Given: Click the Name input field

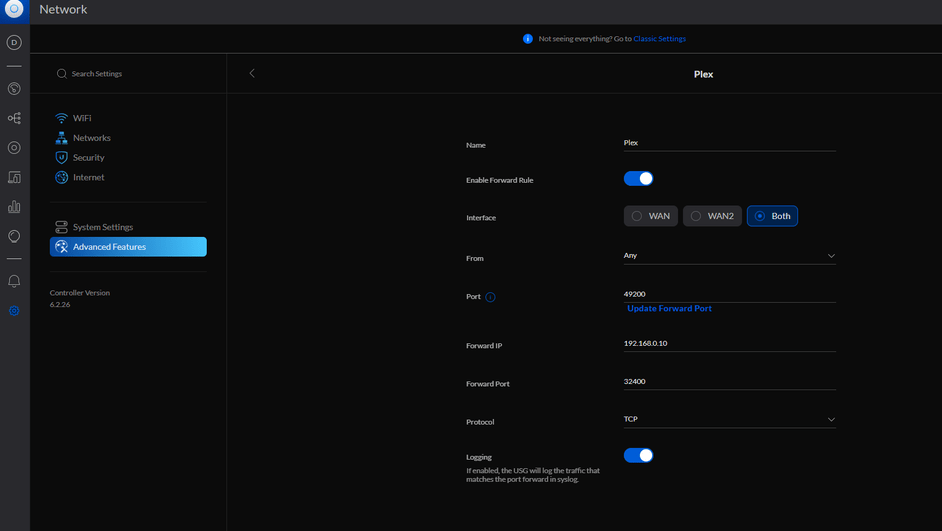Looking at the screenshot, I should click(x=729, y=143).
